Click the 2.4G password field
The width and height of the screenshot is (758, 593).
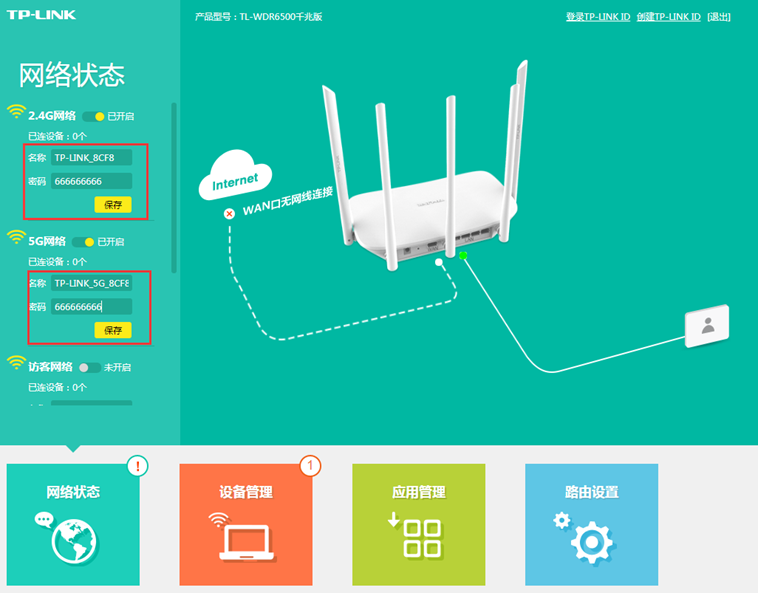click(x=91, y=181)
